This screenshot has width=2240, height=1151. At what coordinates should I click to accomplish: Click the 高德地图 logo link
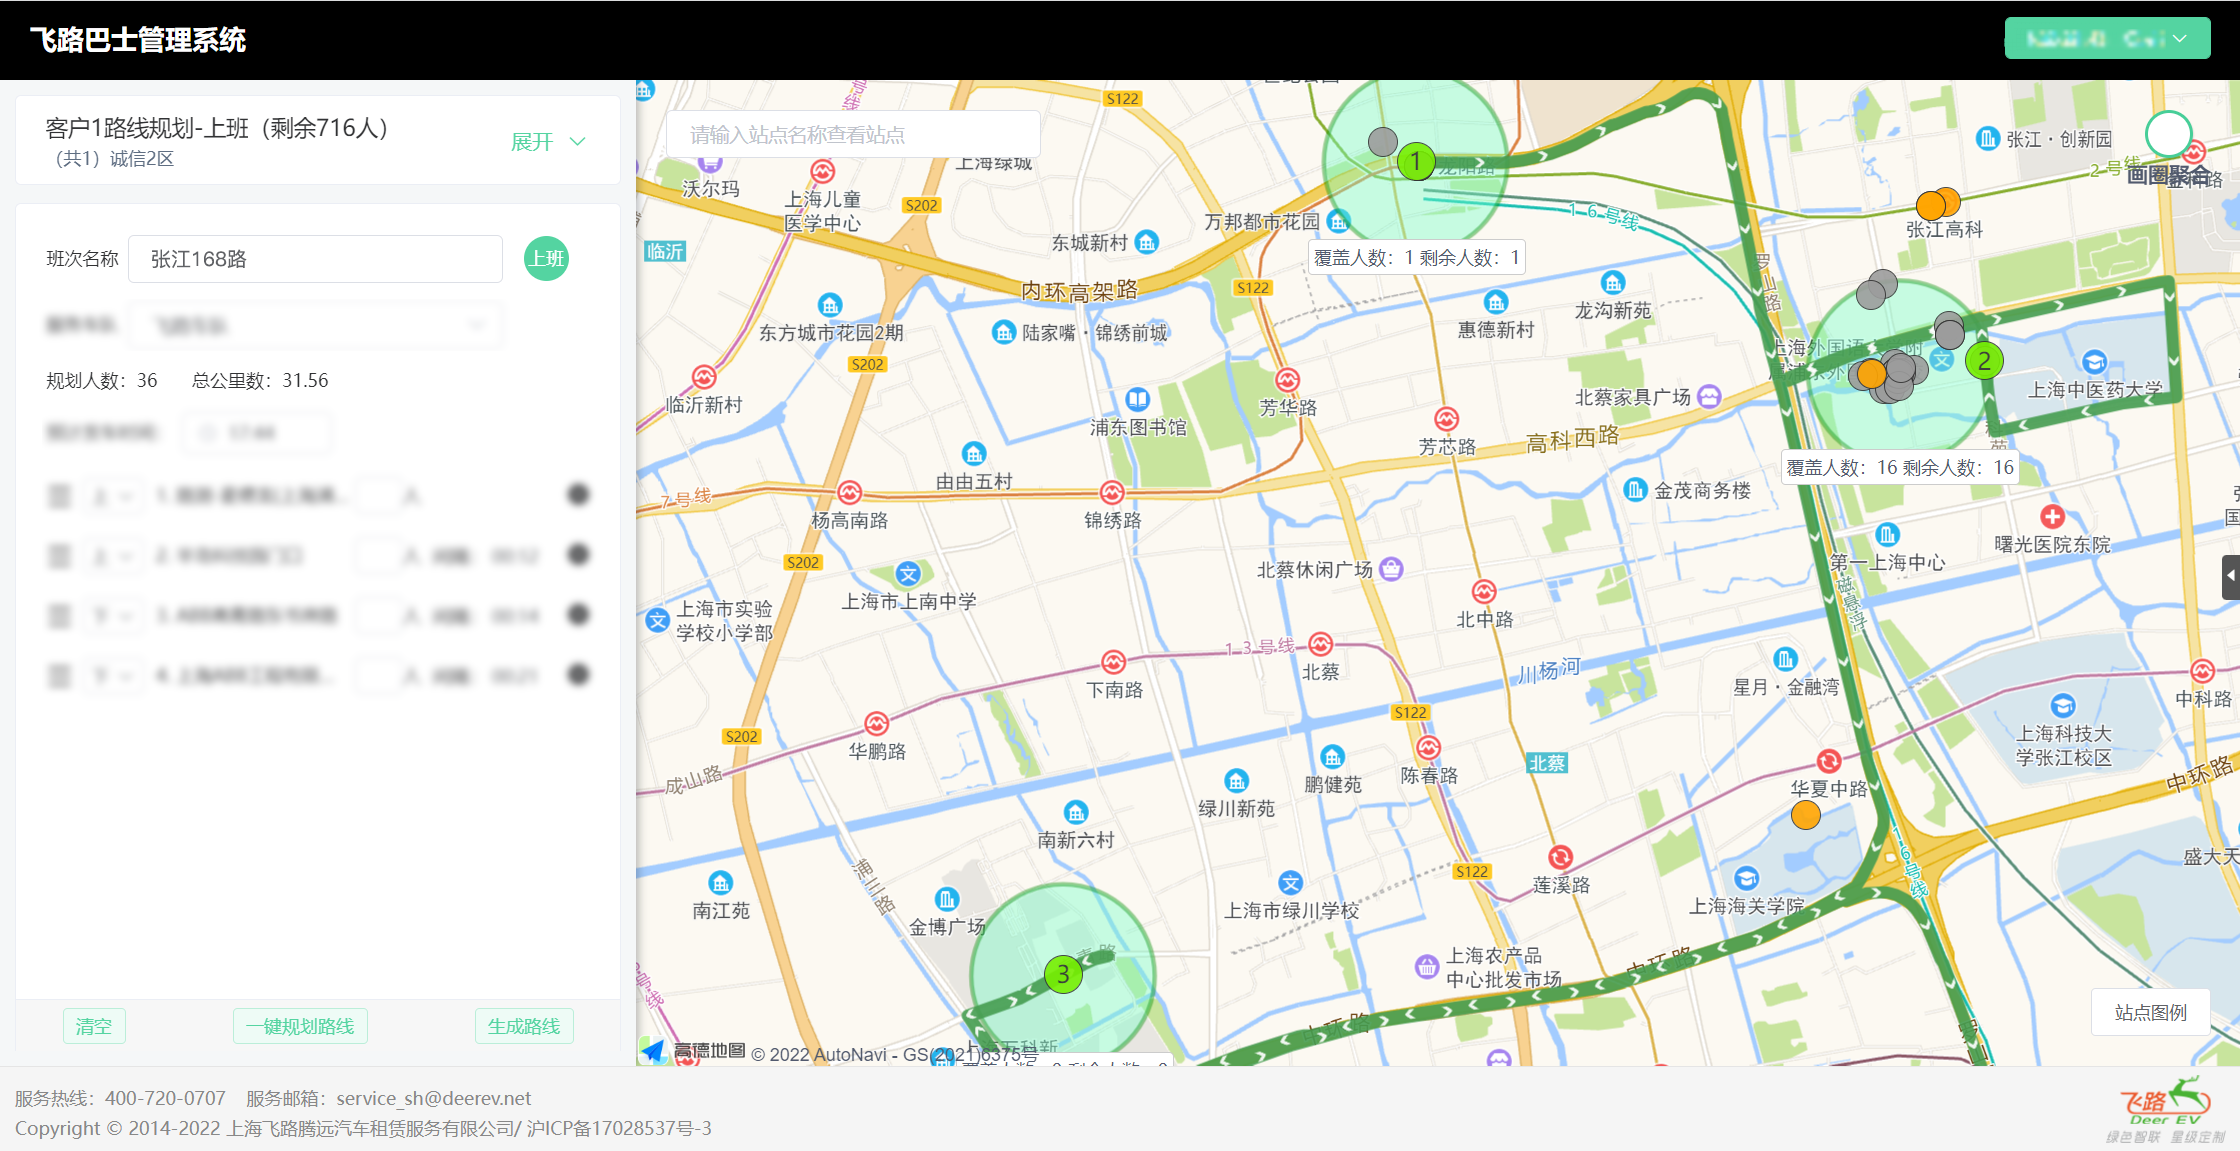[x=694, y=1051]
